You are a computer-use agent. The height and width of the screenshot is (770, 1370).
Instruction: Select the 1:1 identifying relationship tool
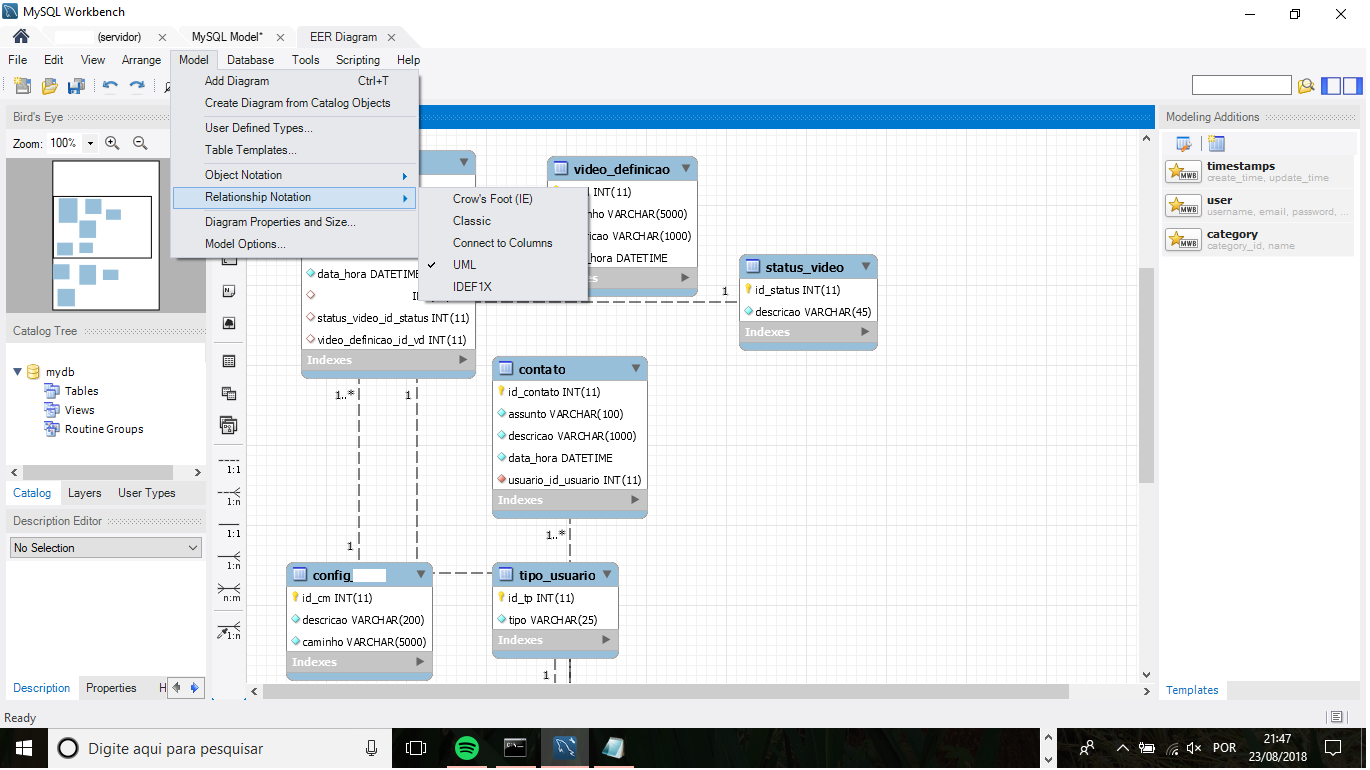(x=230, y=528)
